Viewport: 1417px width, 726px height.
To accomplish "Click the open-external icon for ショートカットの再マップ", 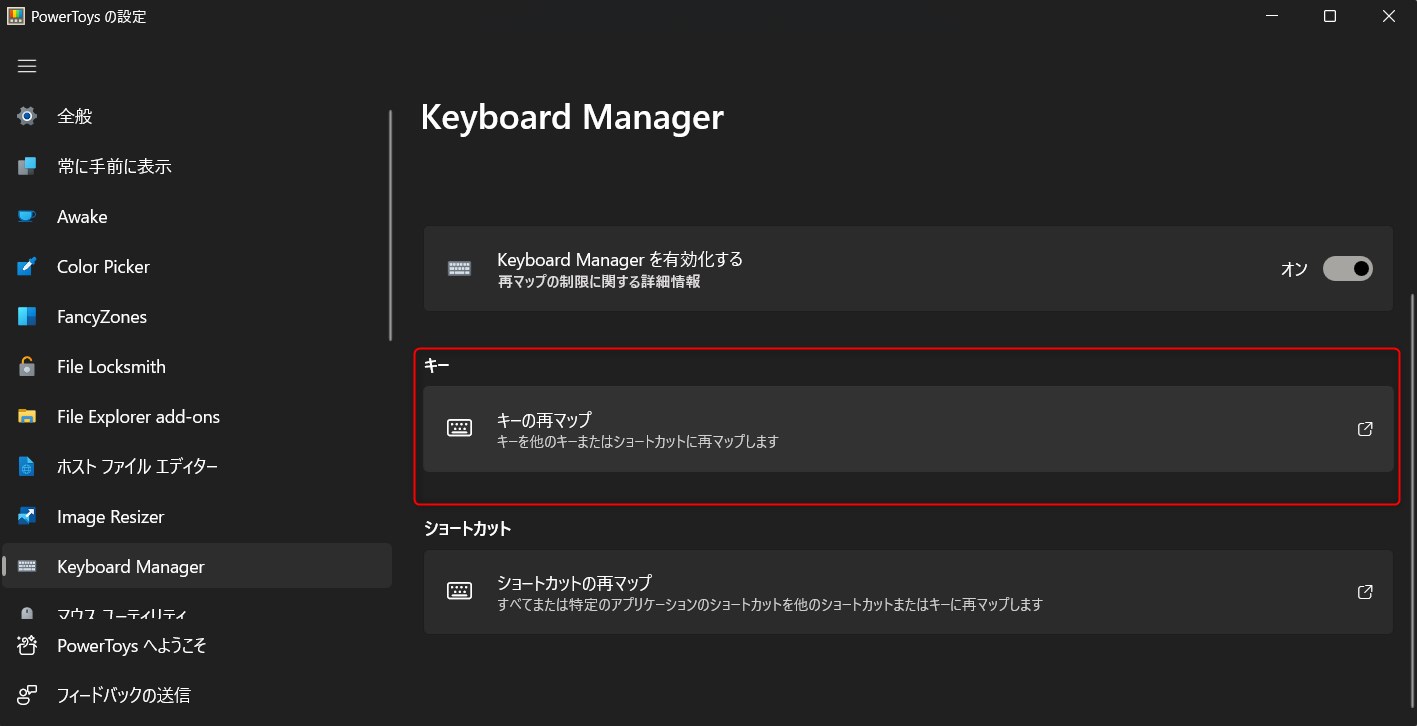I will click(1365, 592).
